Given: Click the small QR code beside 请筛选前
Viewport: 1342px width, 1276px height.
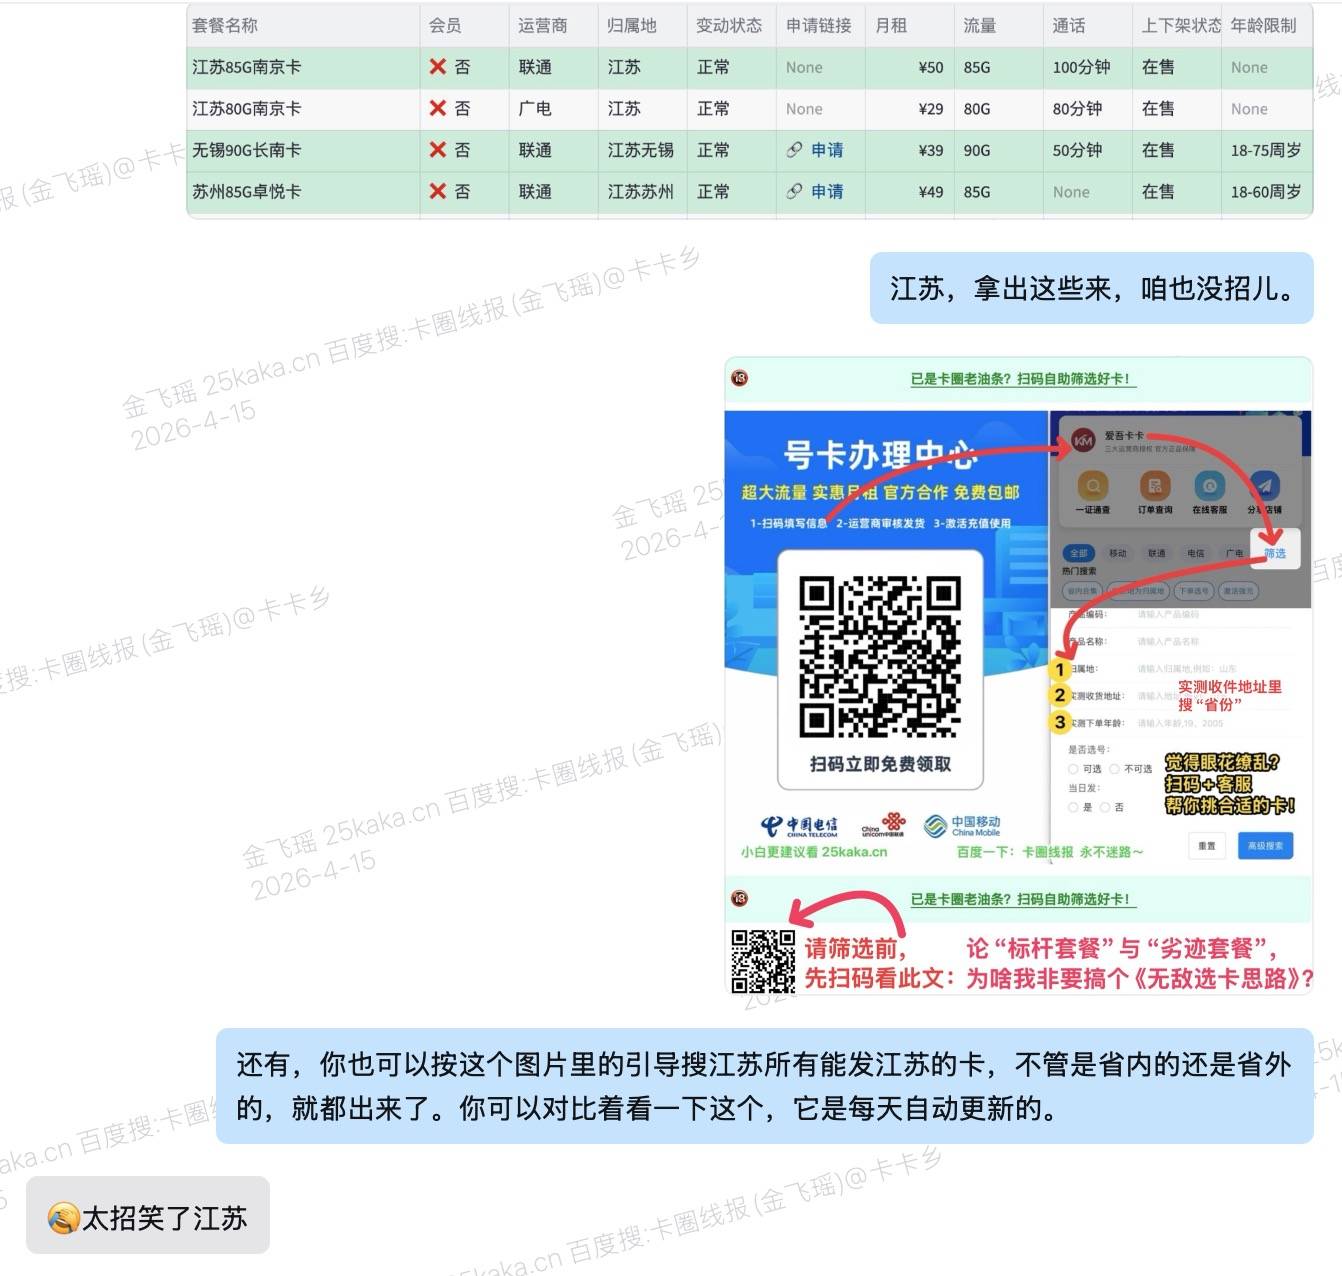Looking at the screenshot, I should point(762,962).
